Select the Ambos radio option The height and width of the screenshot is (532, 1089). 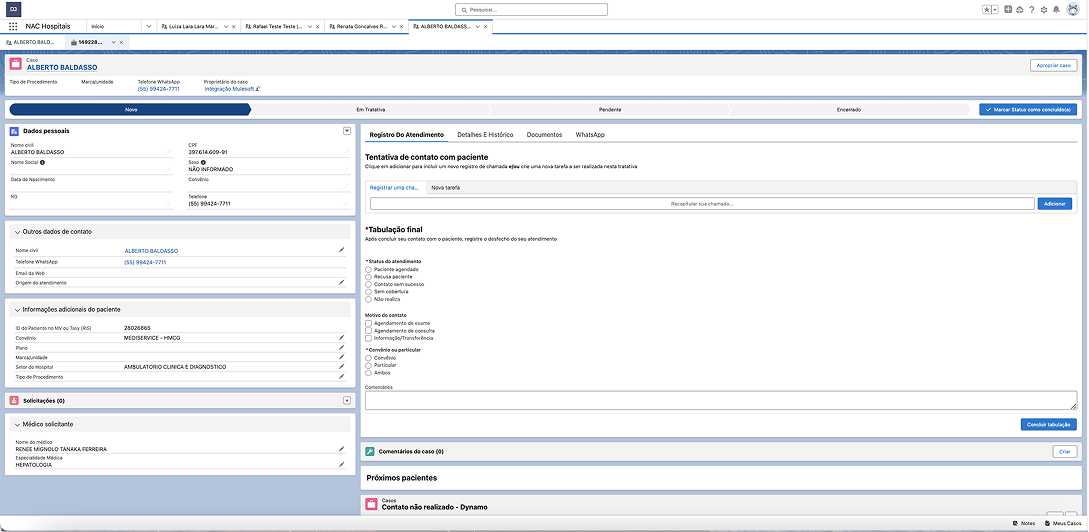click(369, 373)
